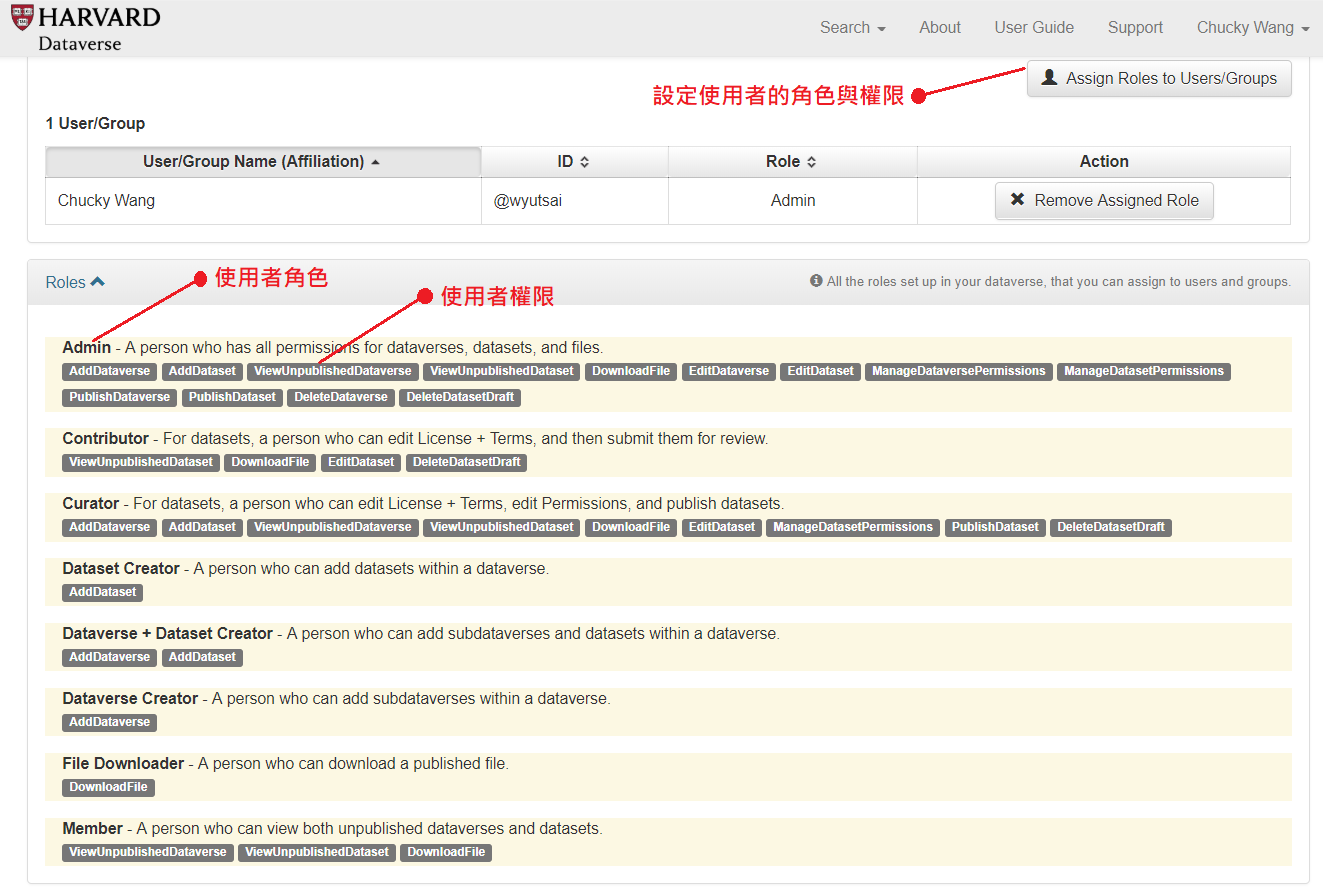The image size is (1323, 893).
Task: Click Admin's DeleteDatasetDraft permission tag
Action: (461, 397)
